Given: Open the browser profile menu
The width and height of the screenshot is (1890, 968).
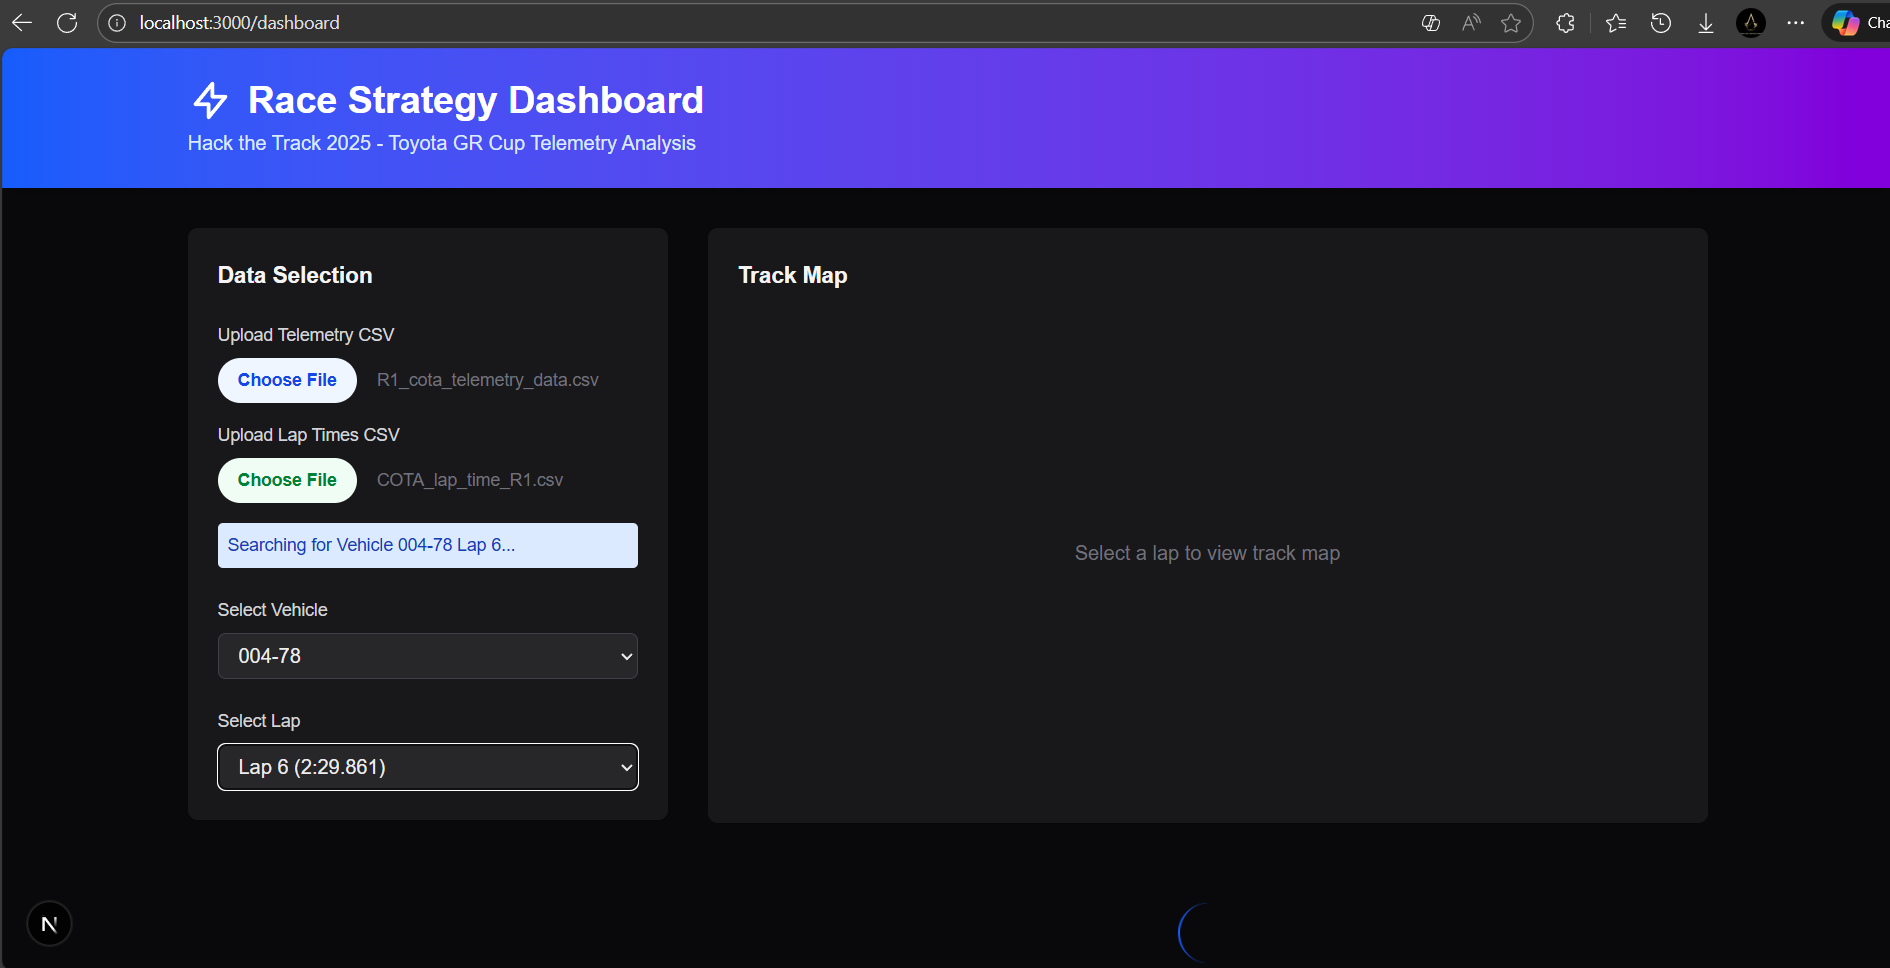Looking at the screenshot, I should (1750, 22).
